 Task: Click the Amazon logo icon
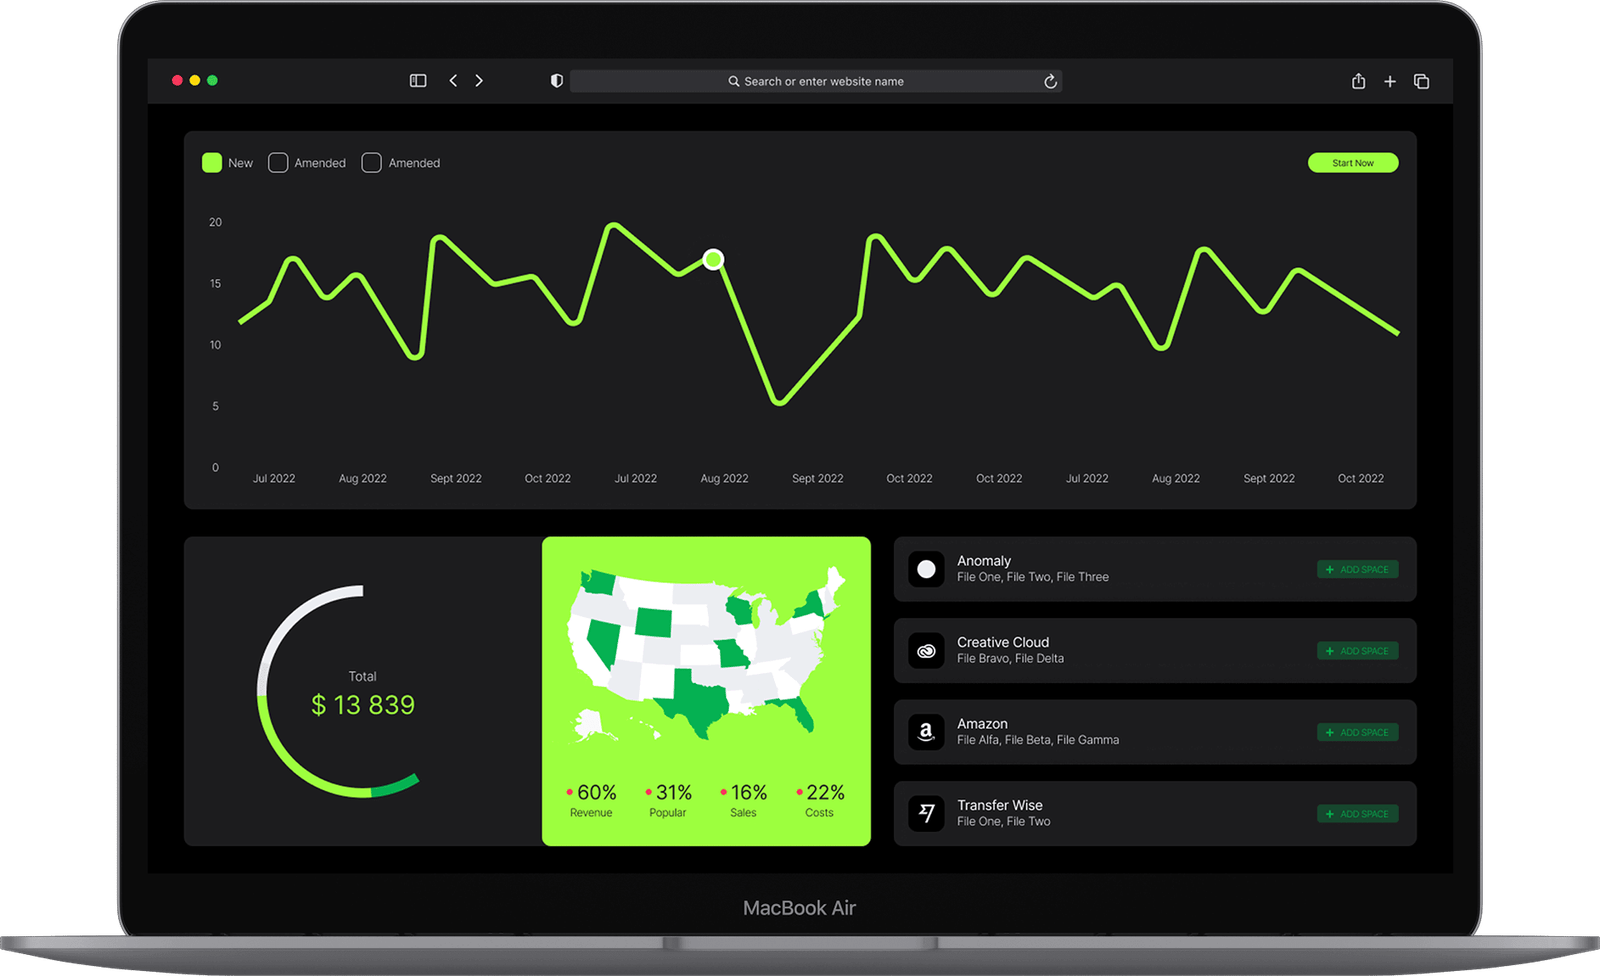coord(926,732)
